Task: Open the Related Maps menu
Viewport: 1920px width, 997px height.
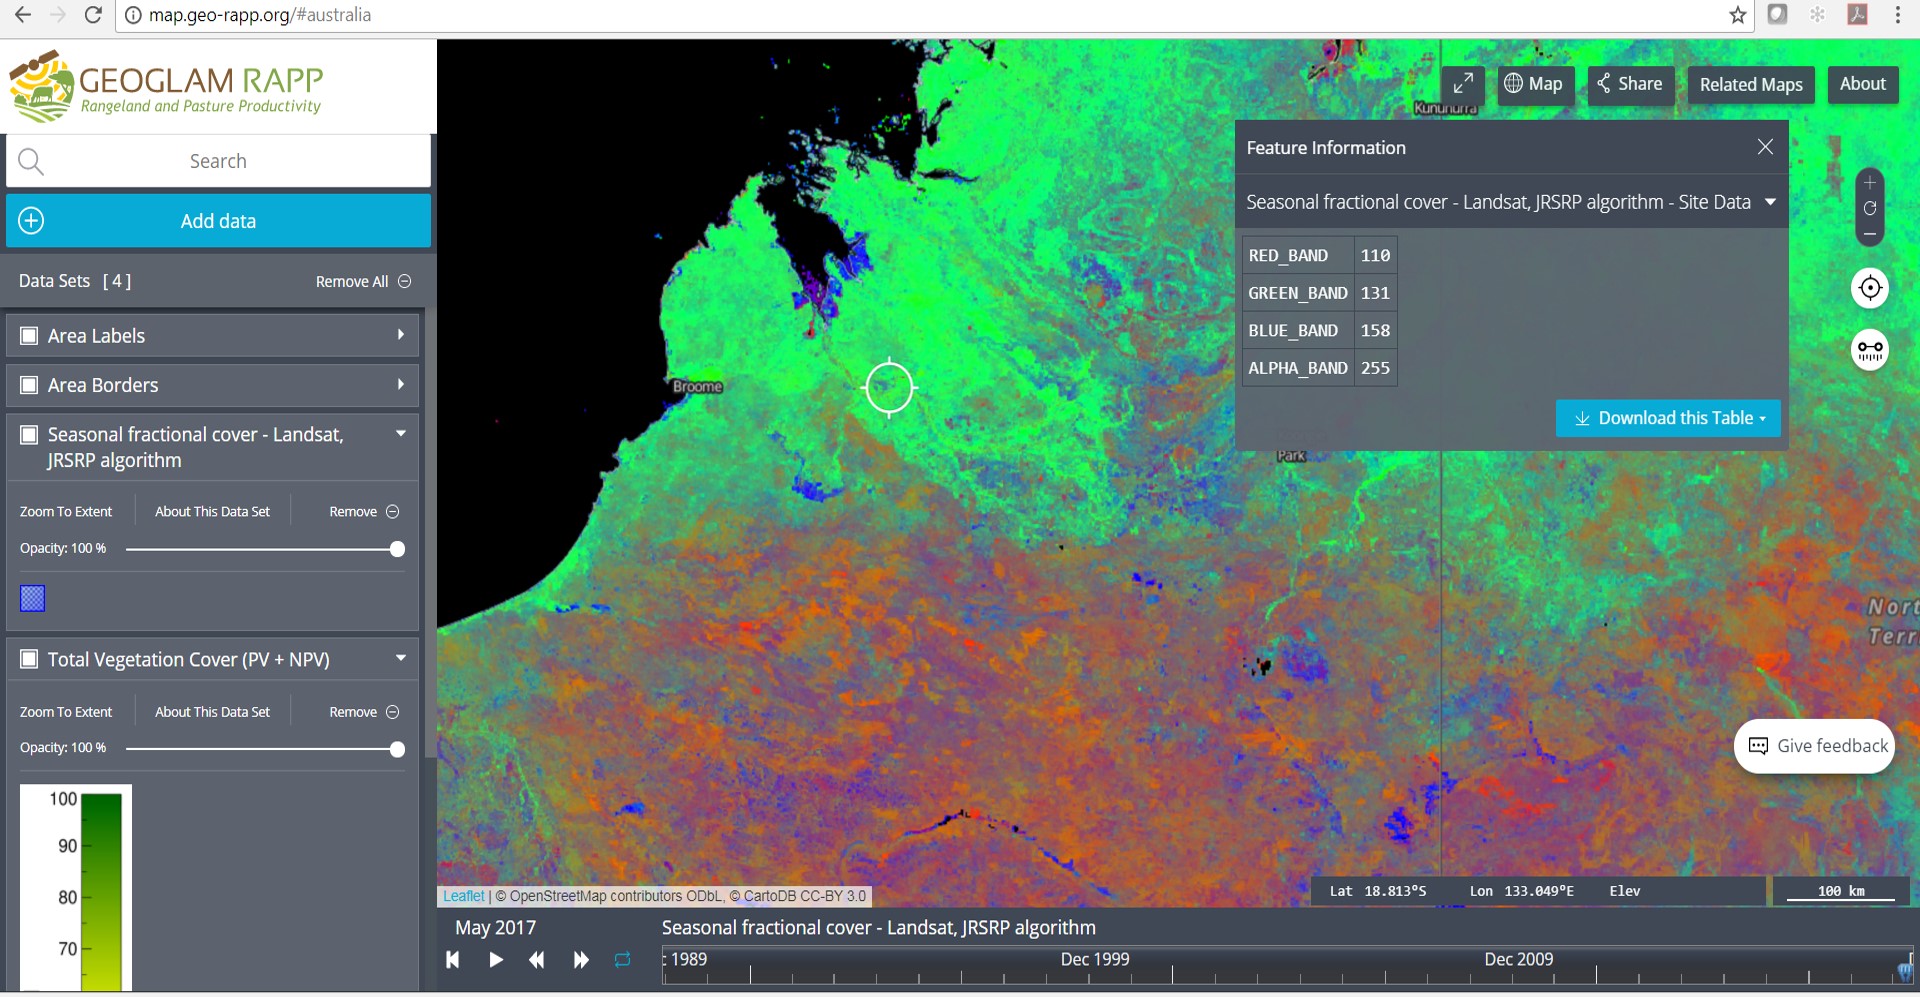Action: 1750,85
